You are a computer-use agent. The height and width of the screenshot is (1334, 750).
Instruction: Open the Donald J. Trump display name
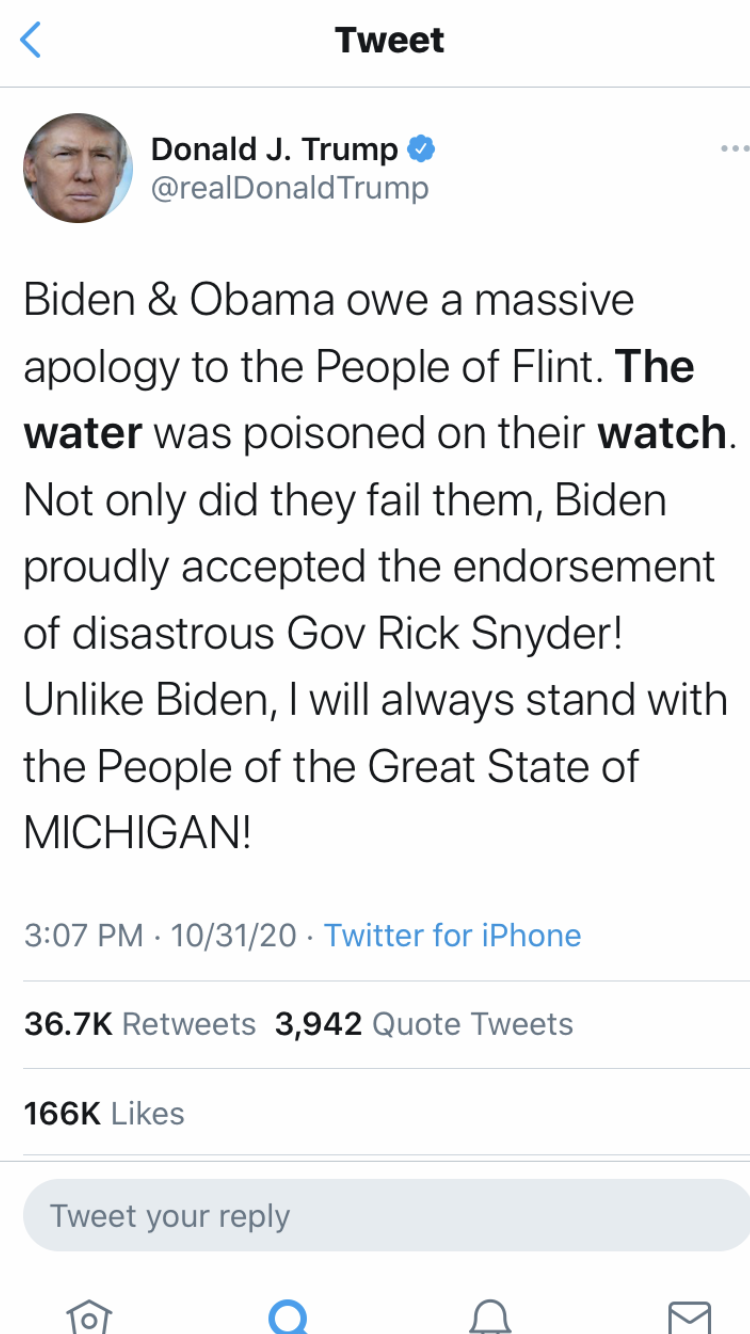pos(274,150)
